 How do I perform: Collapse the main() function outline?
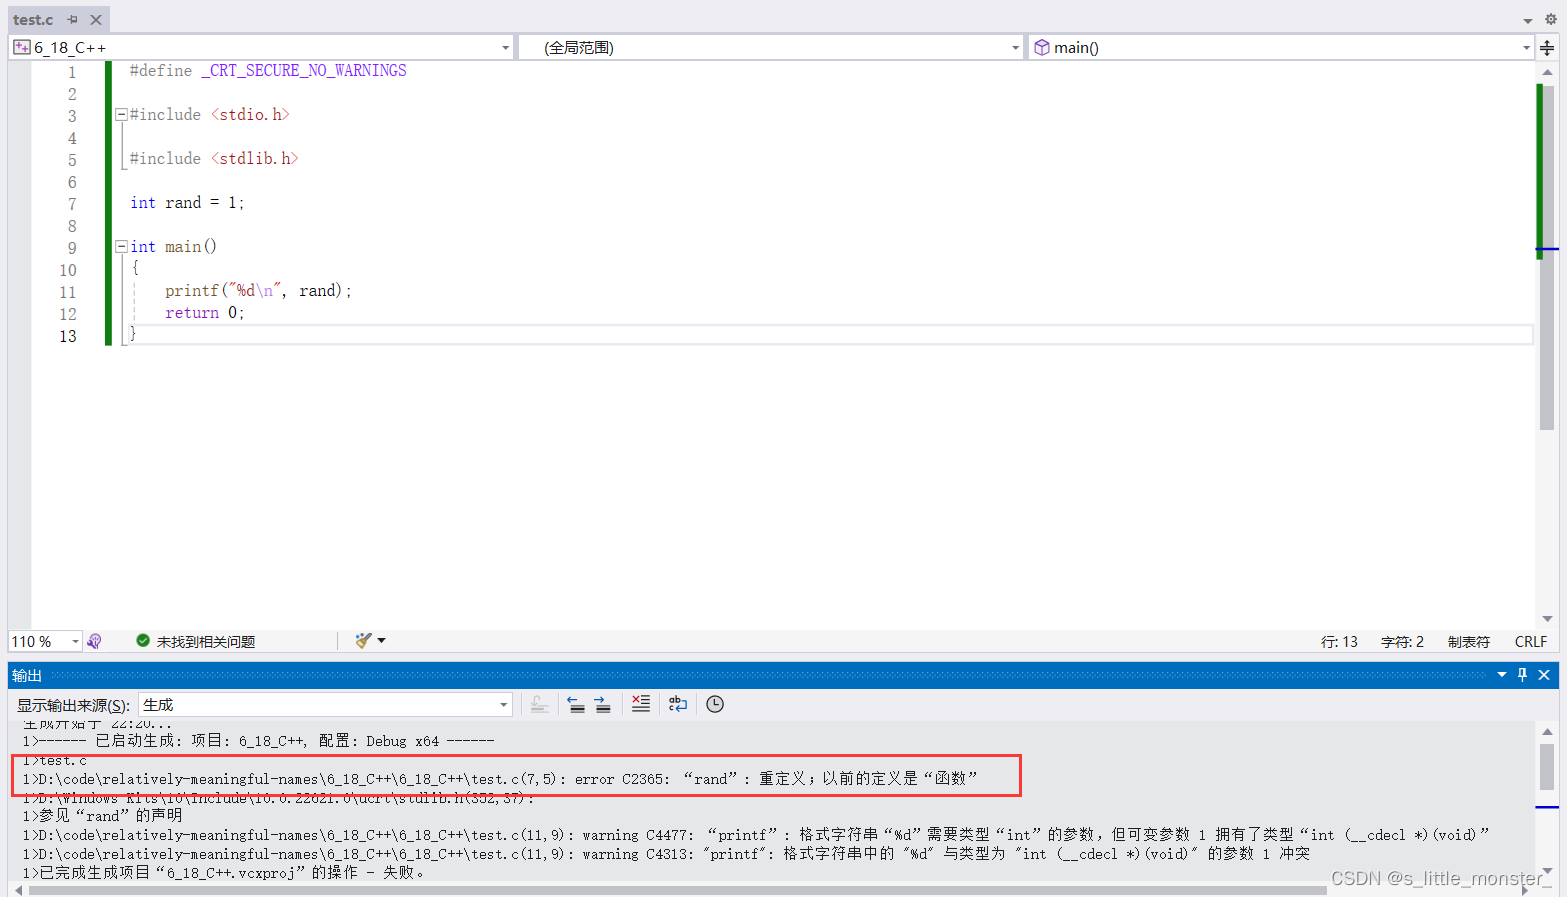pos(121,246)
